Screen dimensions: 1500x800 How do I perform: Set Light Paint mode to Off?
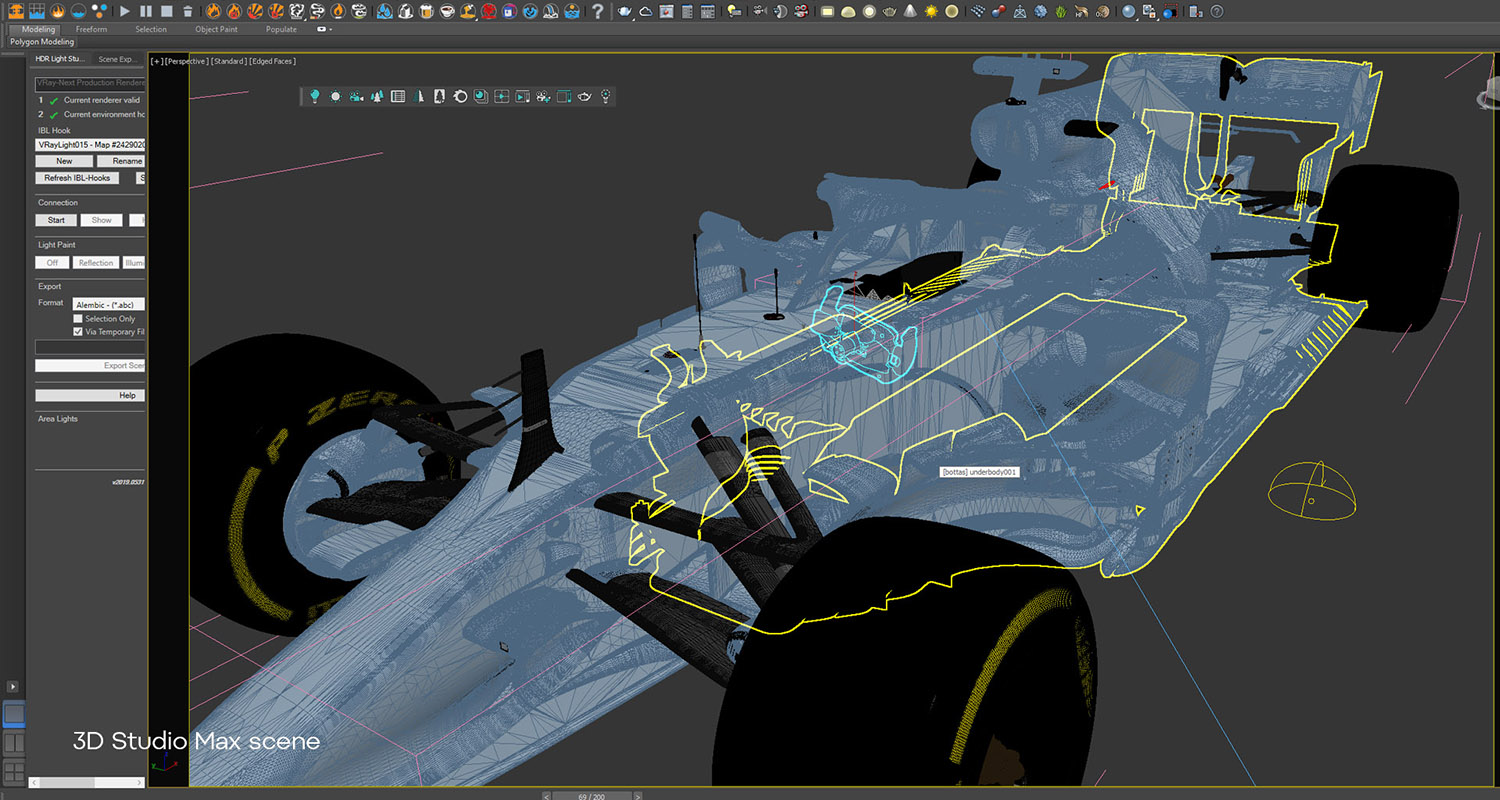click(x=52, y=263)
